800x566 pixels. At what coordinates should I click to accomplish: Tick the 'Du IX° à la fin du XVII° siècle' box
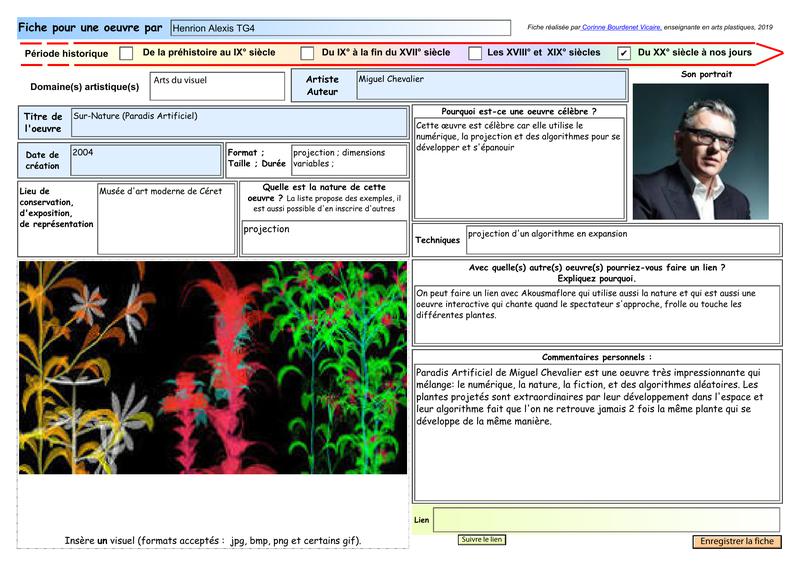pos(306,54)
